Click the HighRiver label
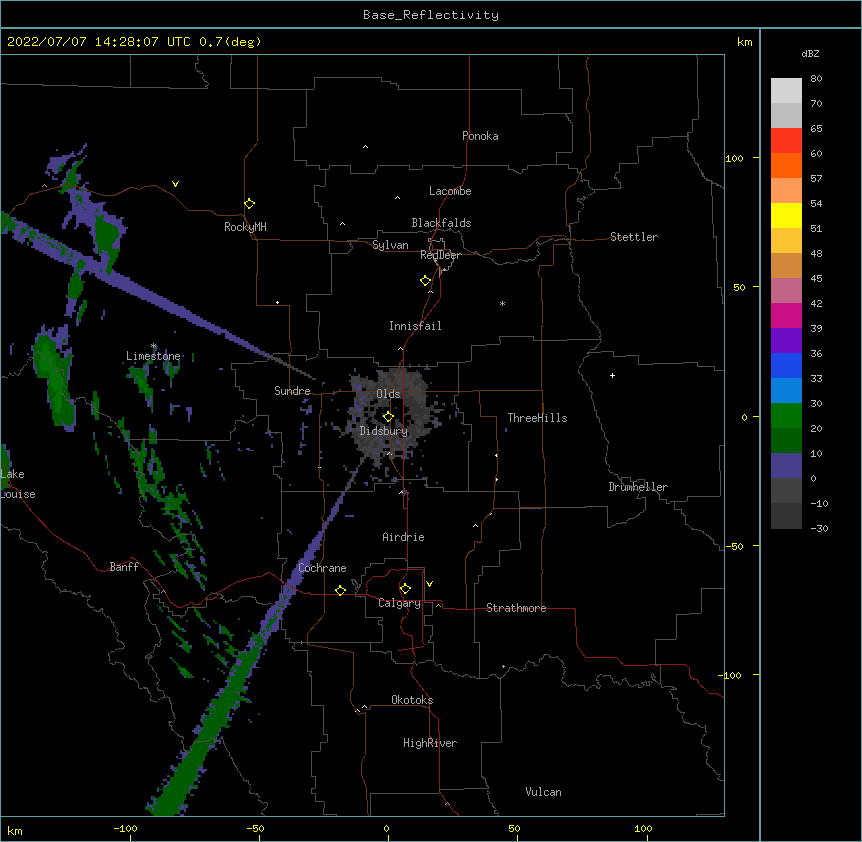The width and height of the screenshot is (862, 842). 430,743
